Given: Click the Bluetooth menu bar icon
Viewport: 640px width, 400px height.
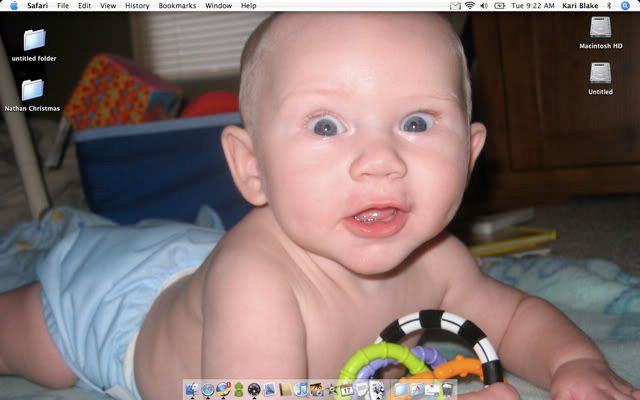Looking at the screenshot, I should pos(609,6).
